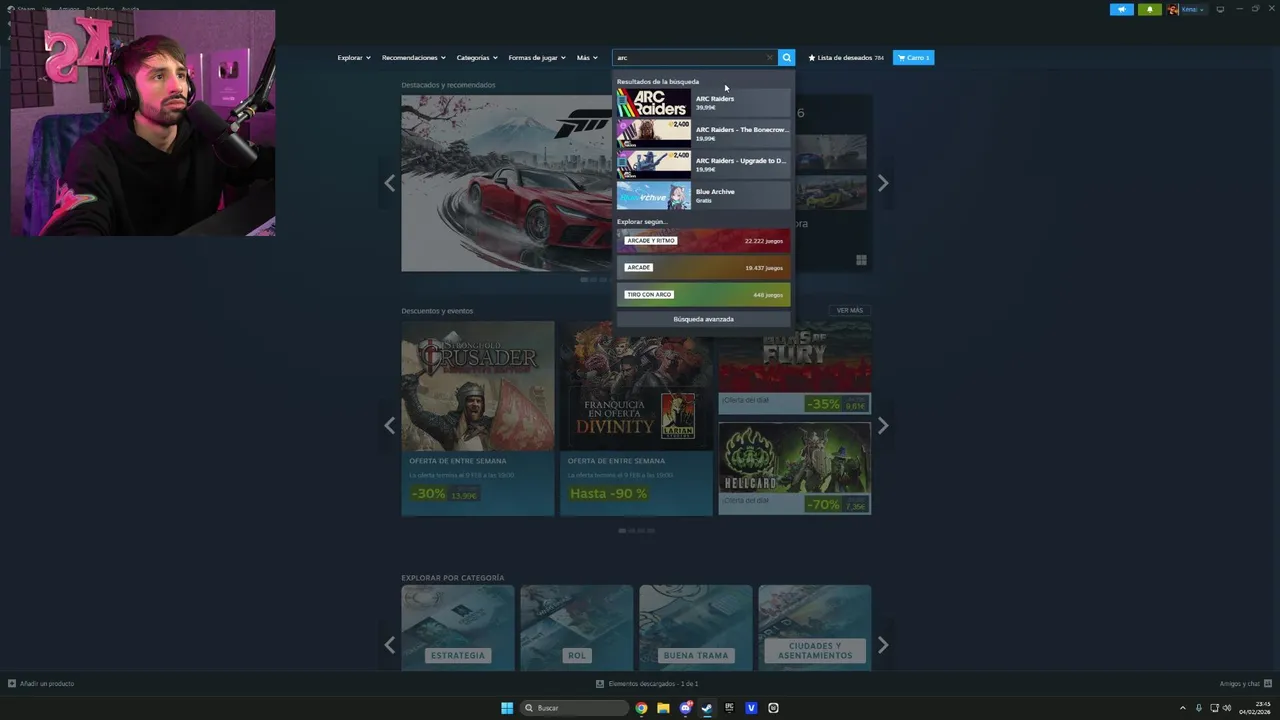Open Hellcard daily deal card
This screenshot has width=1280, height=720.
794,468
